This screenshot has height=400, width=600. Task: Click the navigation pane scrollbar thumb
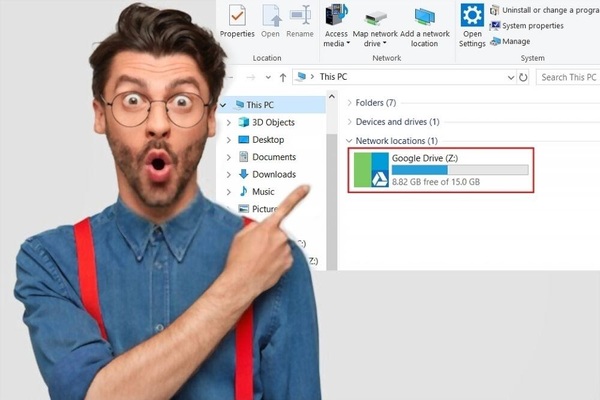coord(332,201)
